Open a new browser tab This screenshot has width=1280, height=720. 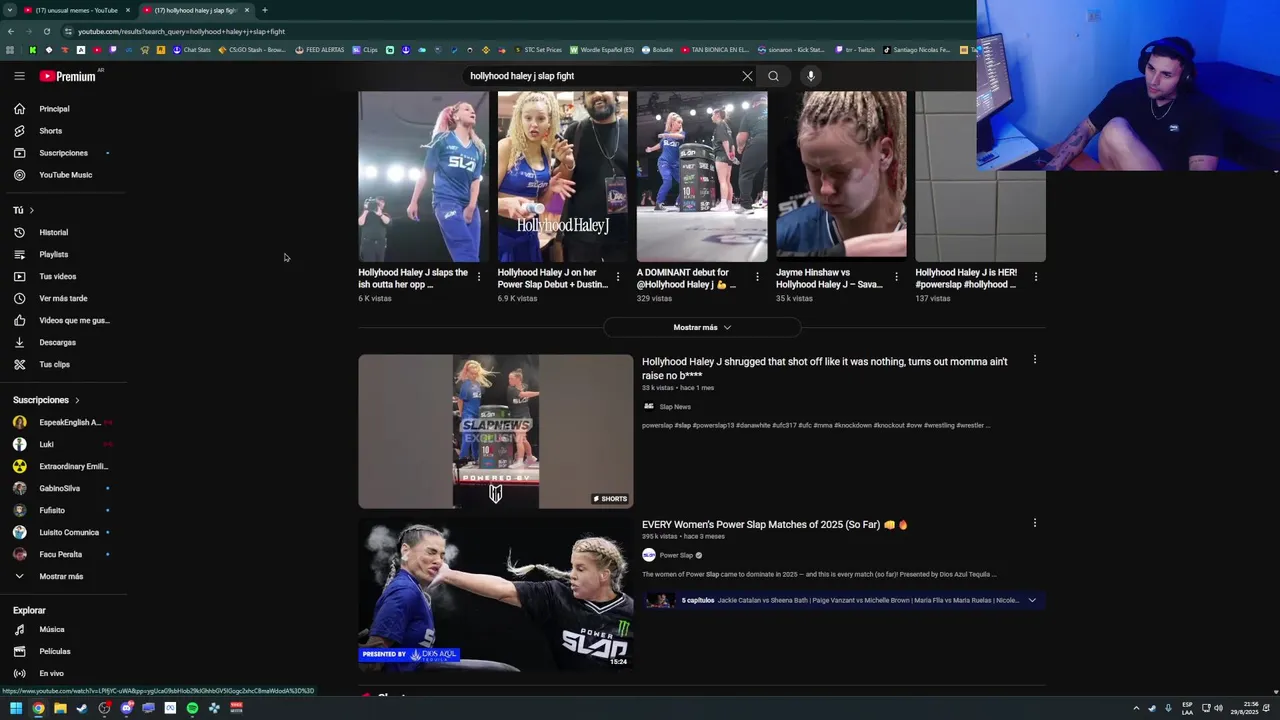coord(264,10)
